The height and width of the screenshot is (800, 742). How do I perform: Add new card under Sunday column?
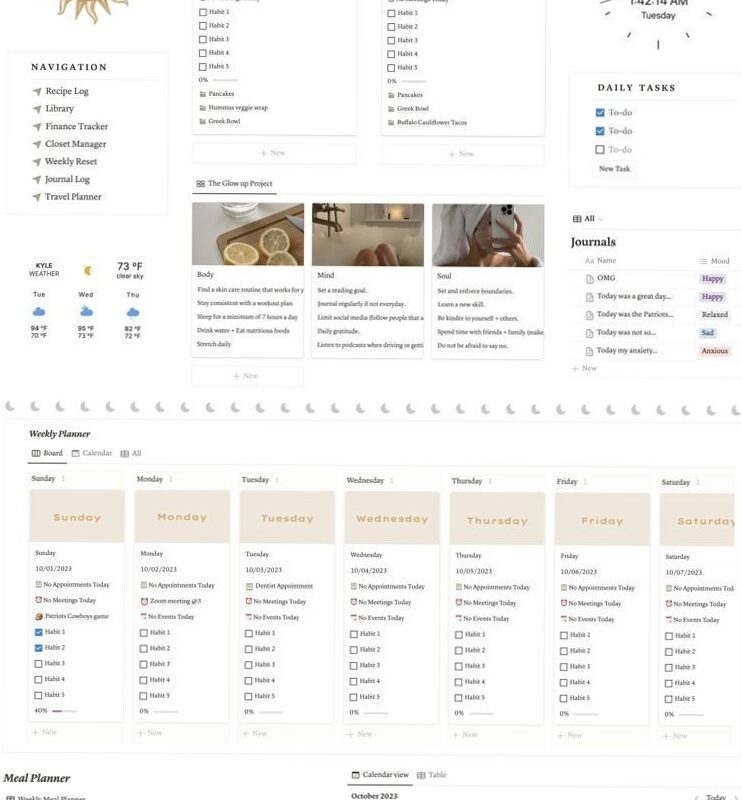44,732
